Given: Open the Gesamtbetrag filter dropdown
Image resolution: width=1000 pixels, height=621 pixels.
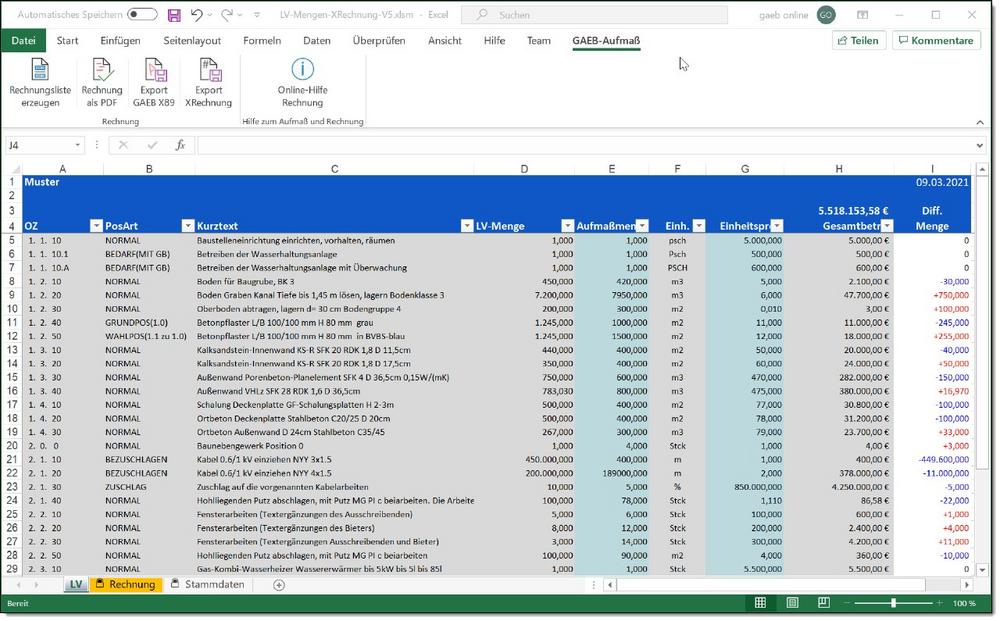Looking at the screenshot, I should [x=886, y=226].
